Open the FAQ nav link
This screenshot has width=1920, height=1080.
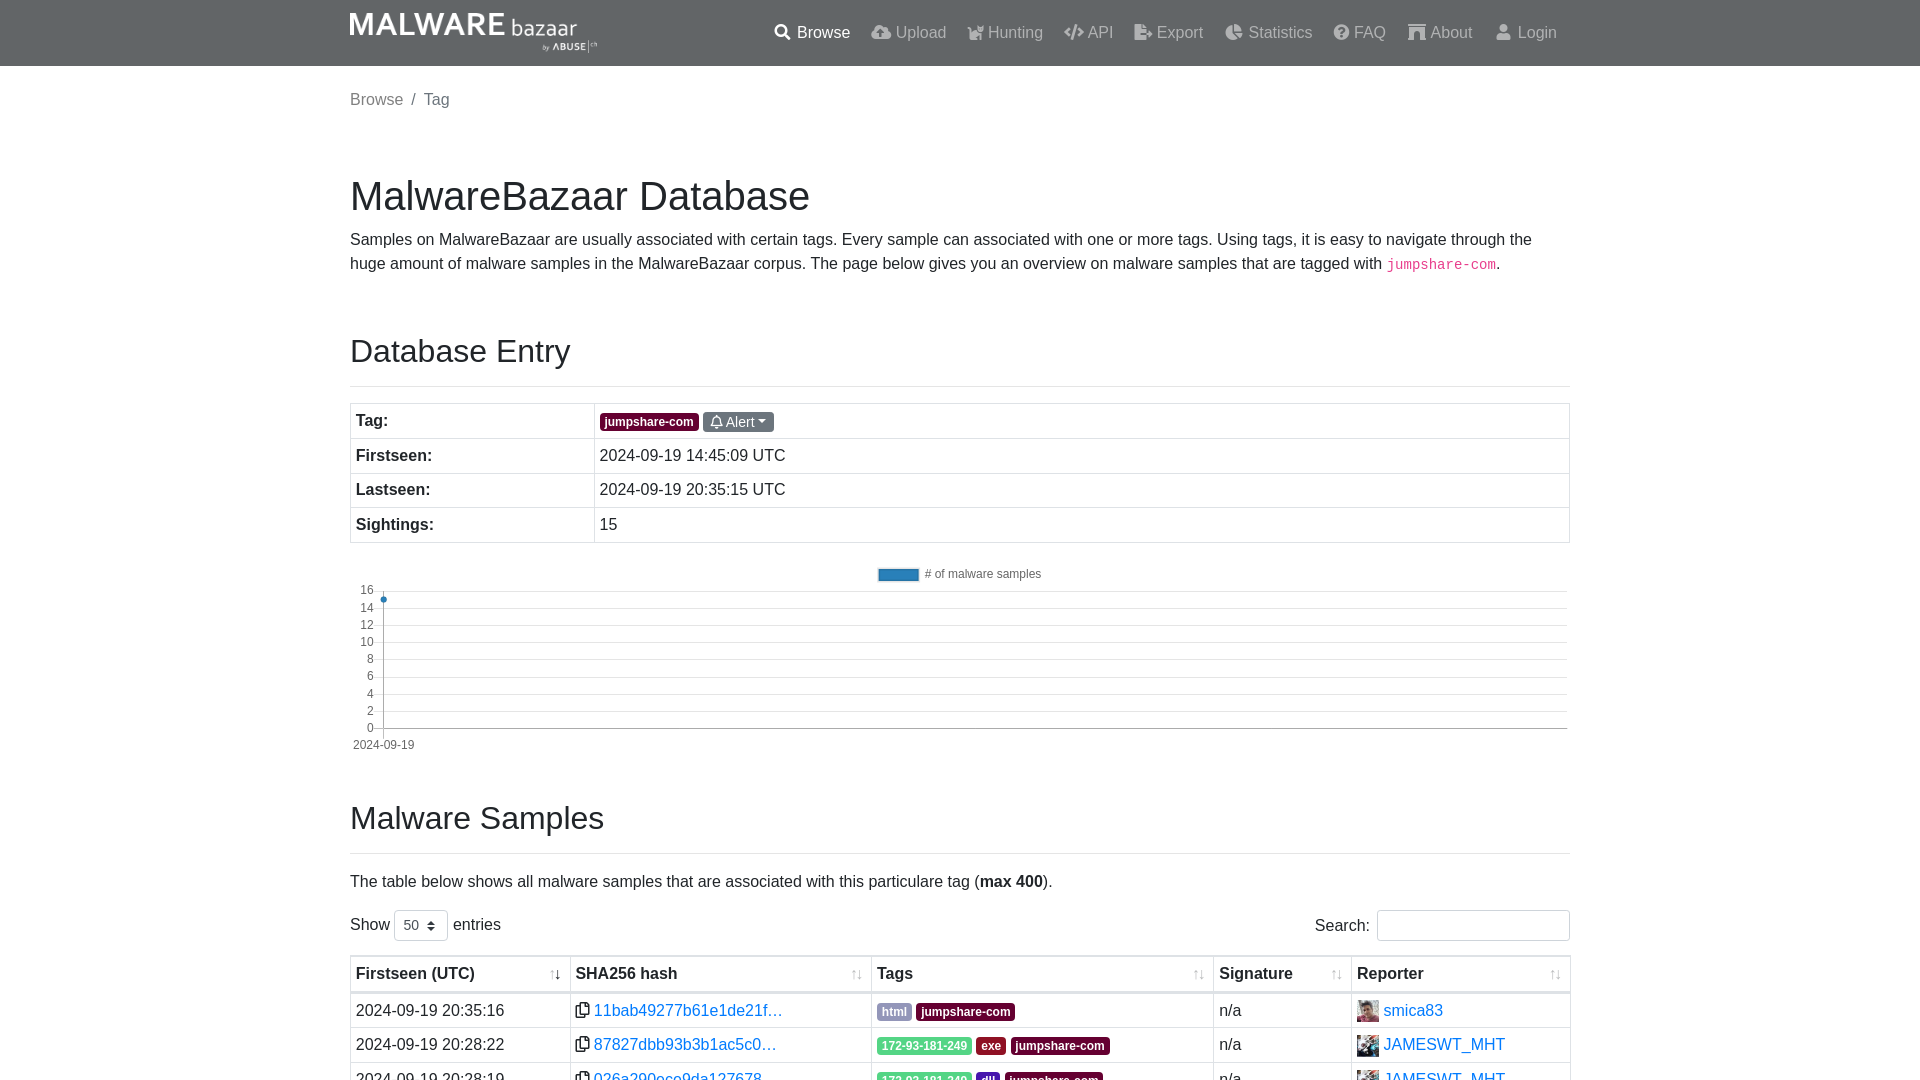(x=1359, y=33)
